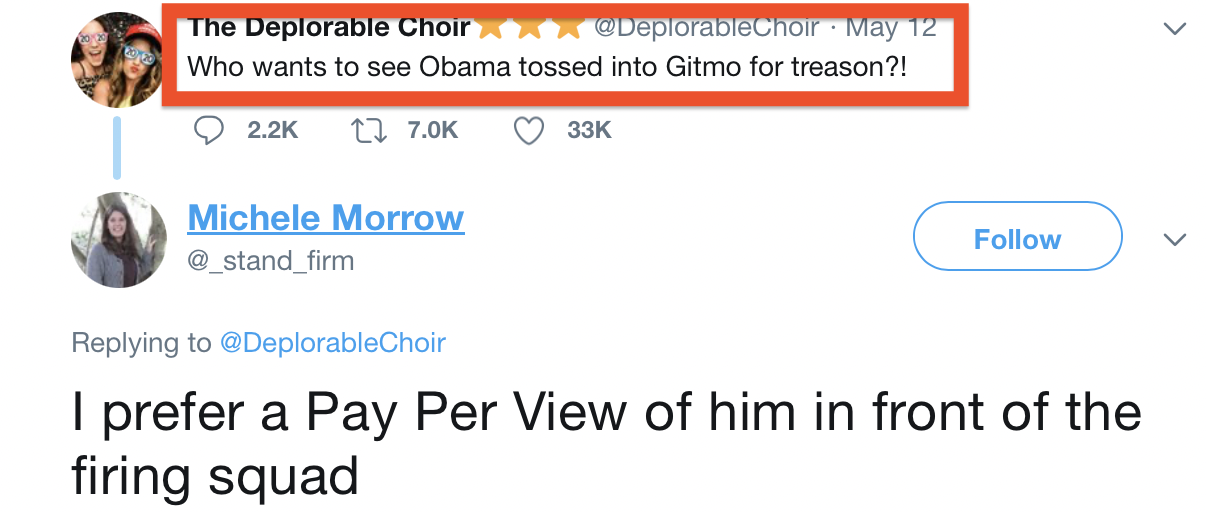
Task: Click @DeplorableChoir in the Replying to line
Action: point(332,343)
